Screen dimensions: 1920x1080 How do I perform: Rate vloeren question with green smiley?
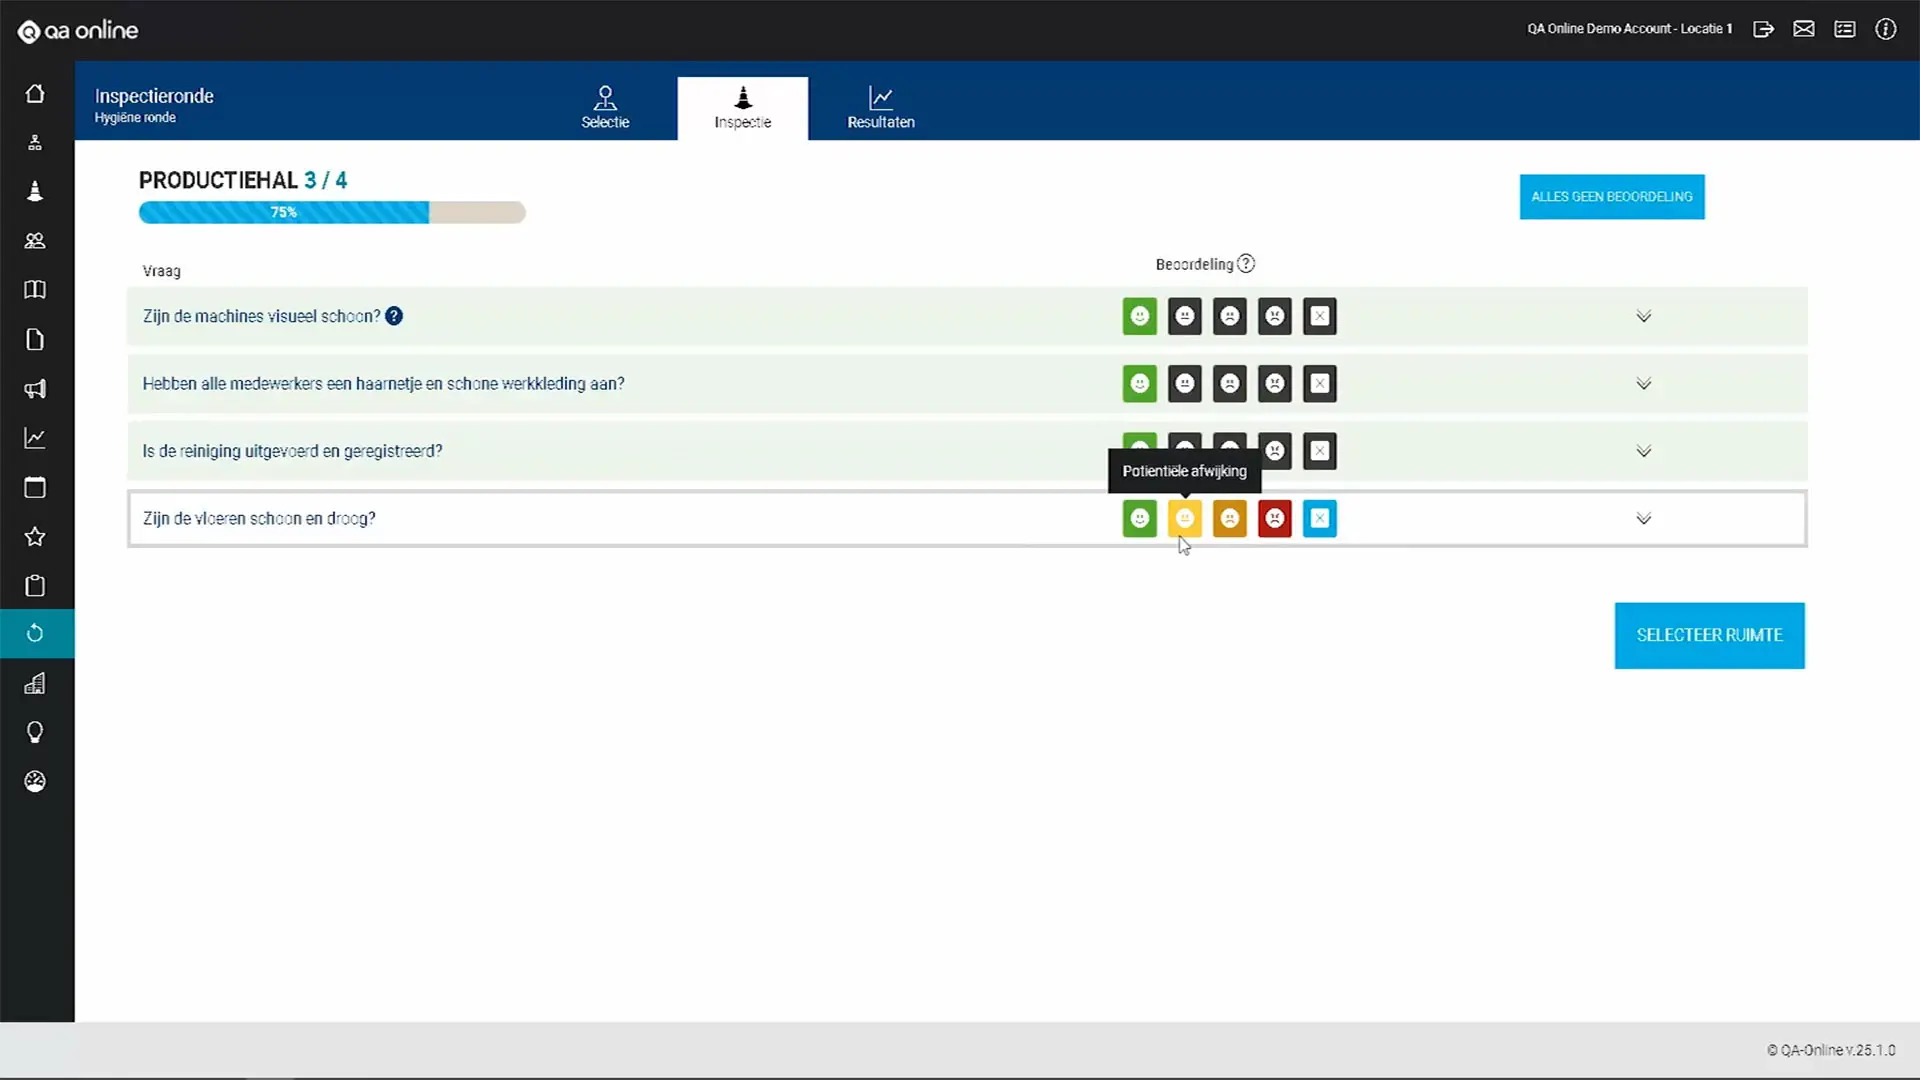click(x=1140, y=518)
